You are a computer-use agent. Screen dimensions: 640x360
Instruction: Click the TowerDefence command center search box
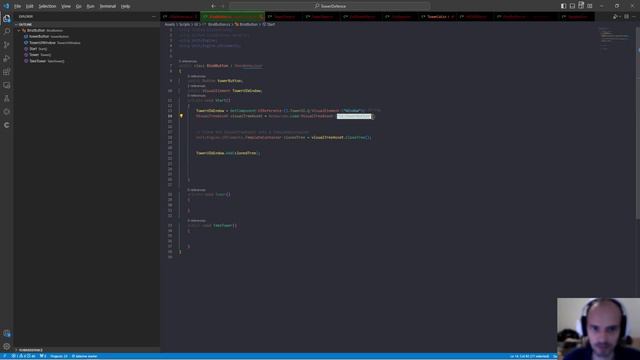point(330,6)
